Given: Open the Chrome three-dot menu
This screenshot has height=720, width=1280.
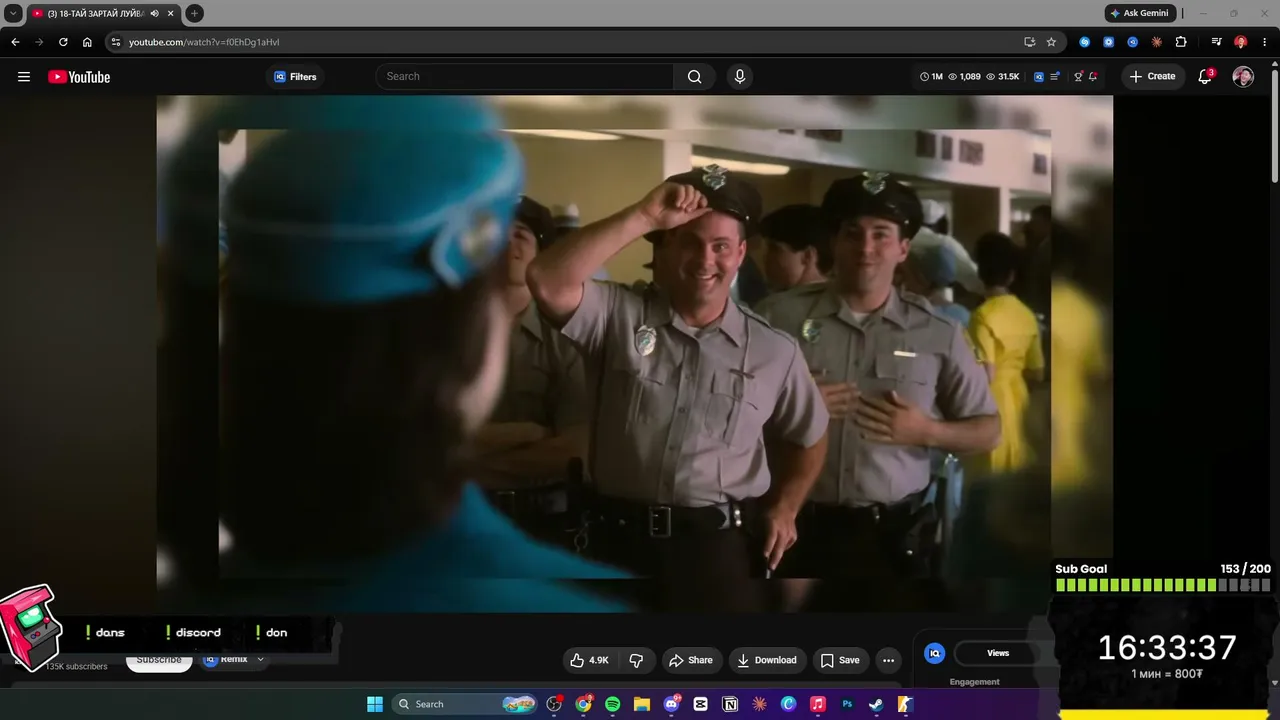Looking at the screenshot, I should (1264, 42).
